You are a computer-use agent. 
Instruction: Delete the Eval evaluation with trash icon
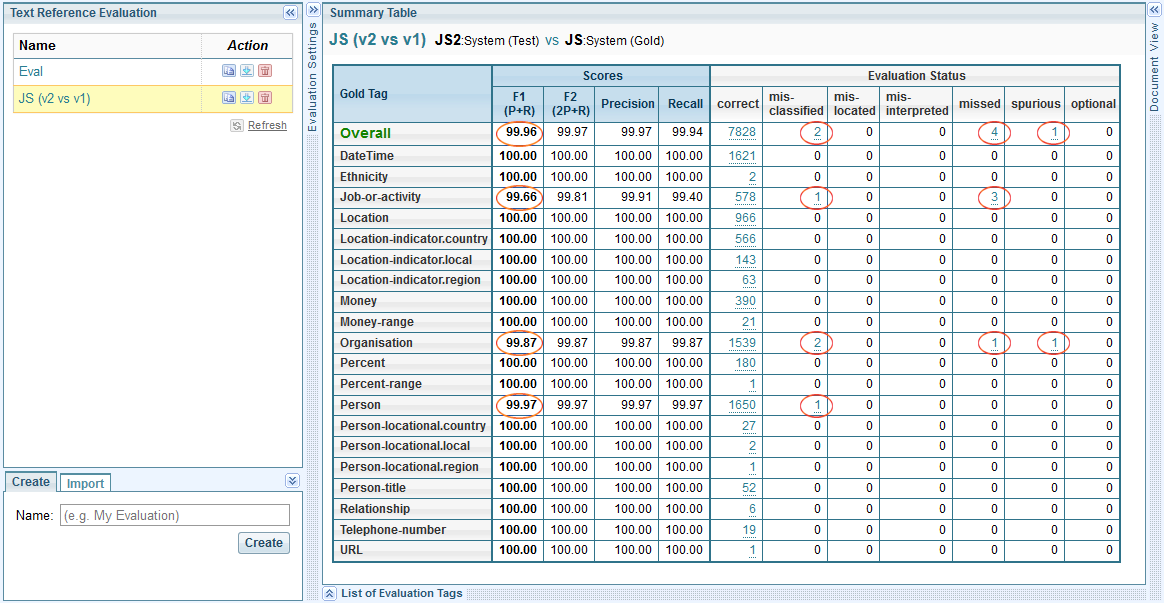265,71
